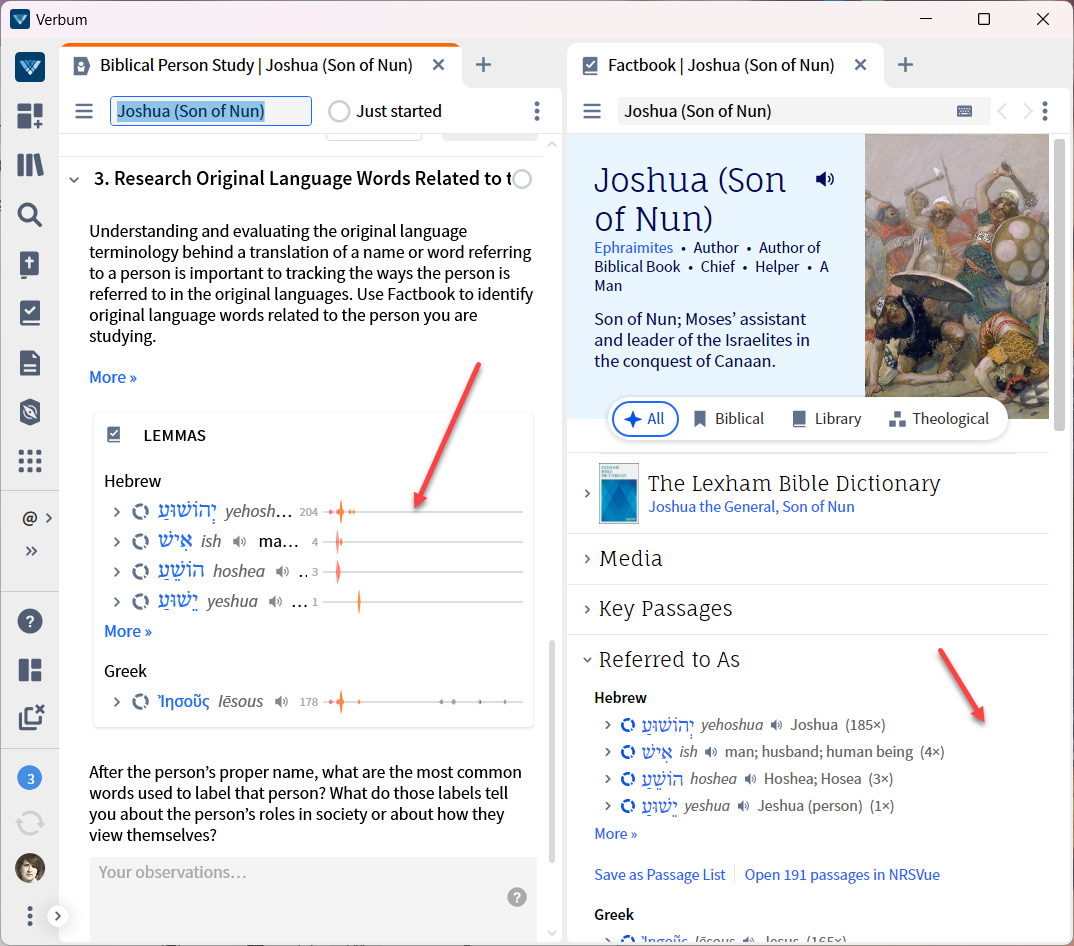
Task: Add new tab beside Biblical Person Study
Action: pos(484,65)
